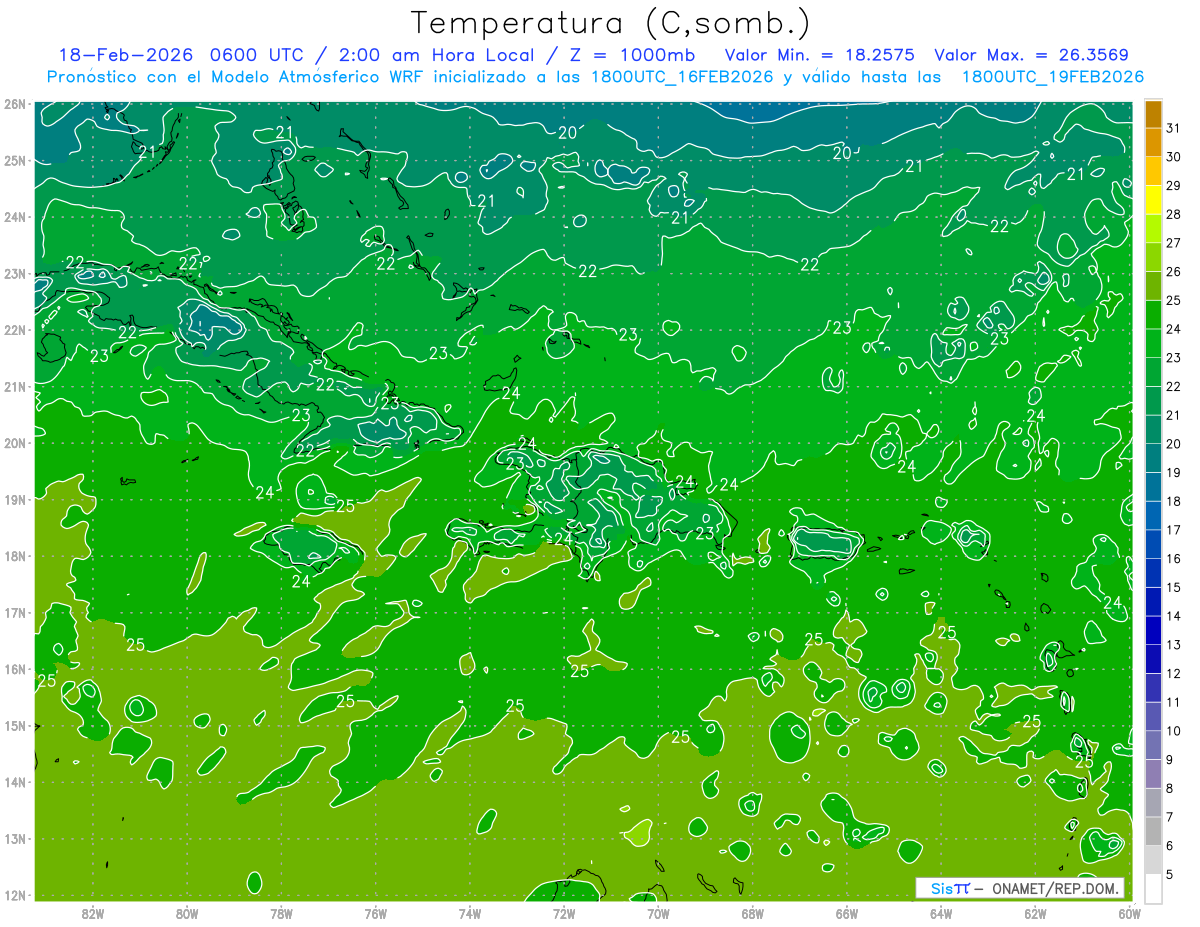This screenshot has width=1200, height=927.
Task: Click the white colorbar swatch below 5
Action: [1153, 888]
